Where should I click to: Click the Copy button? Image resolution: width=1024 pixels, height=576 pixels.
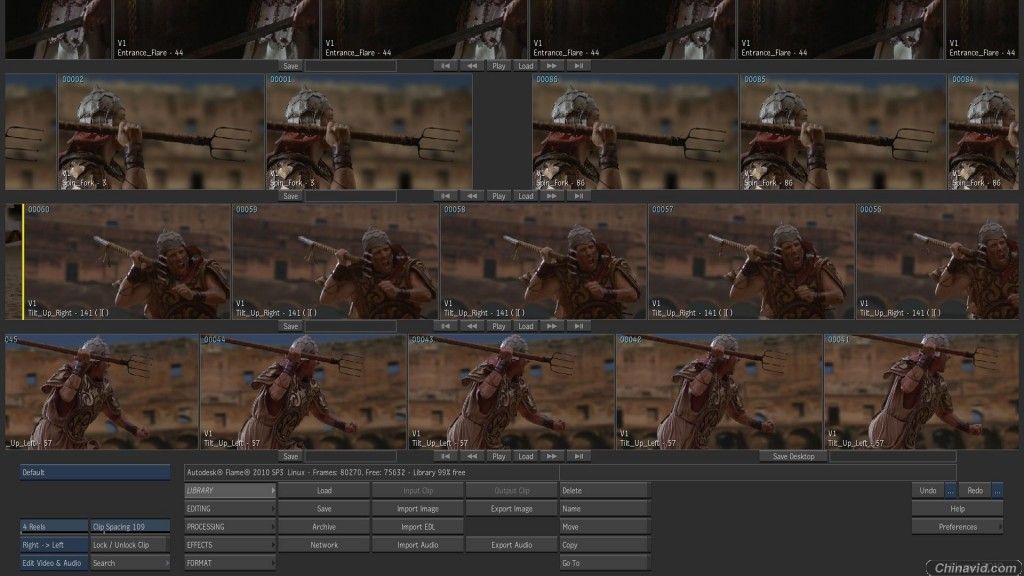(605, 545)
